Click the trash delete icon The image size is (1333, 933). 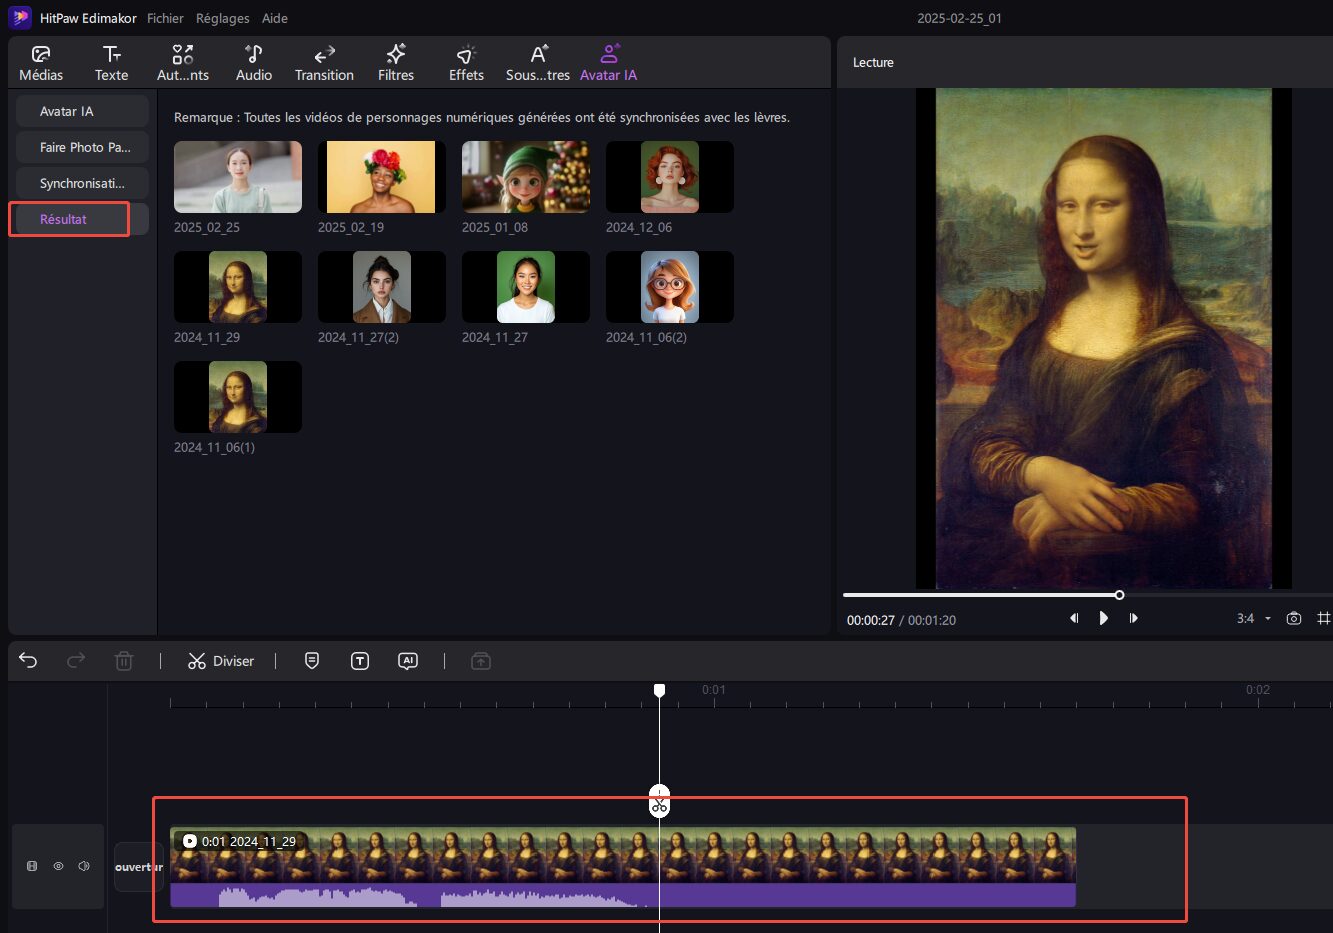tap(124, 661)
